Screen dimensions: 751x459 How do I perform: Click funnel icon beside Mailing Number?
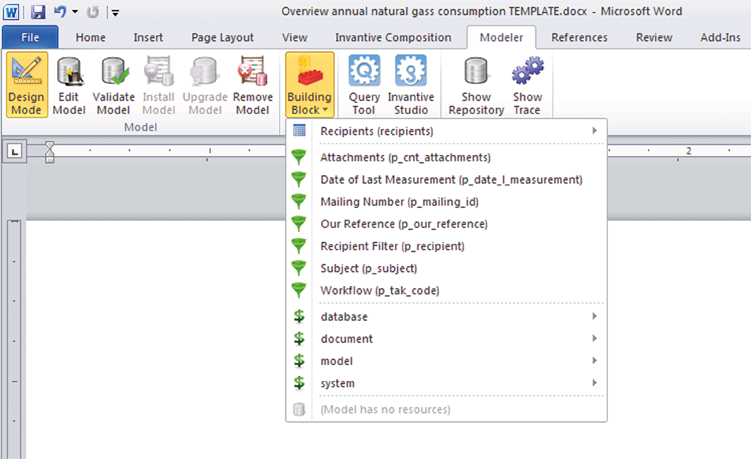click(x=299, y=202)
